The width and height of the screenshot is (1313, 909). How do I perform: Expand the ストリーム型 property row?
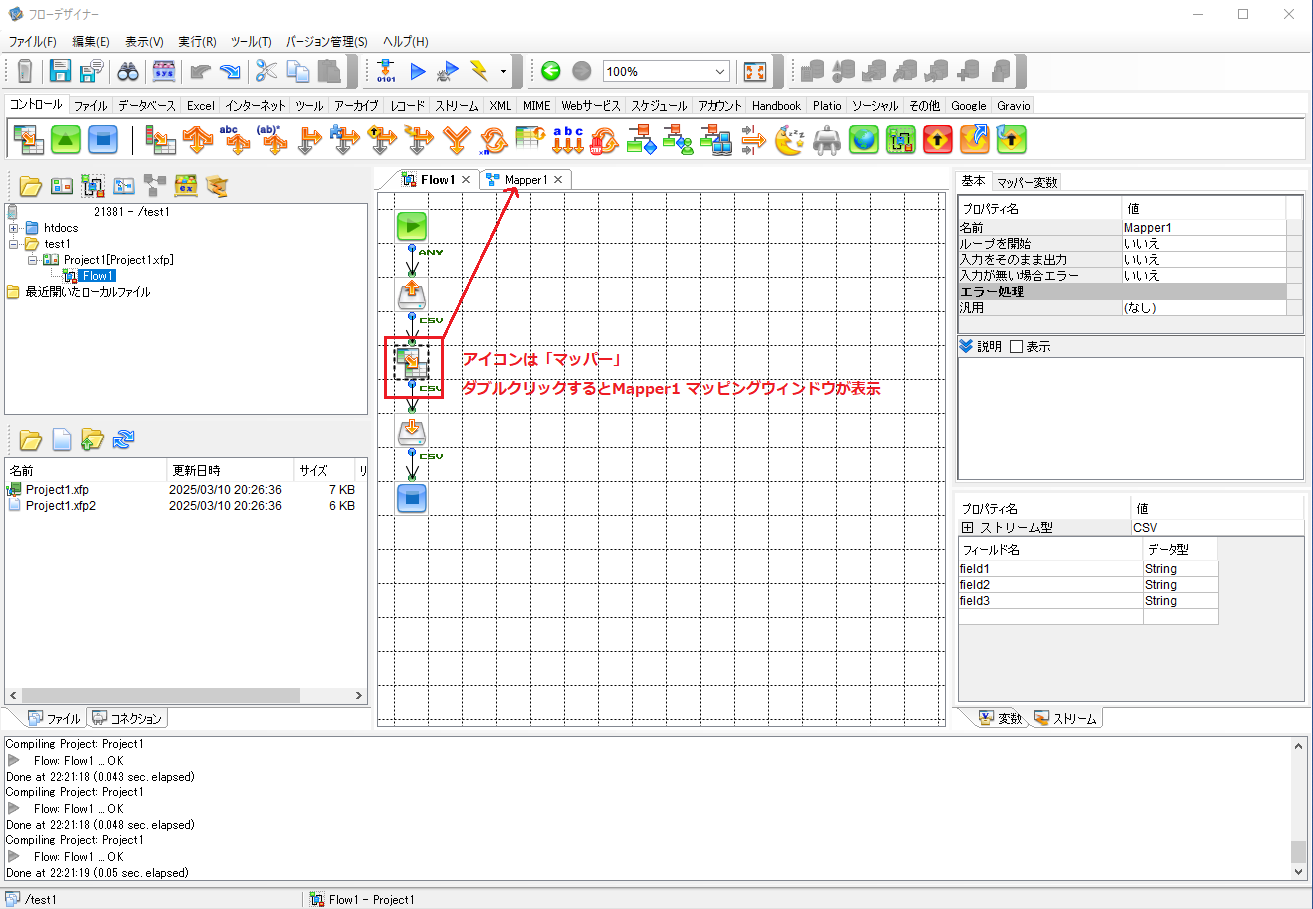click(967, 527)
